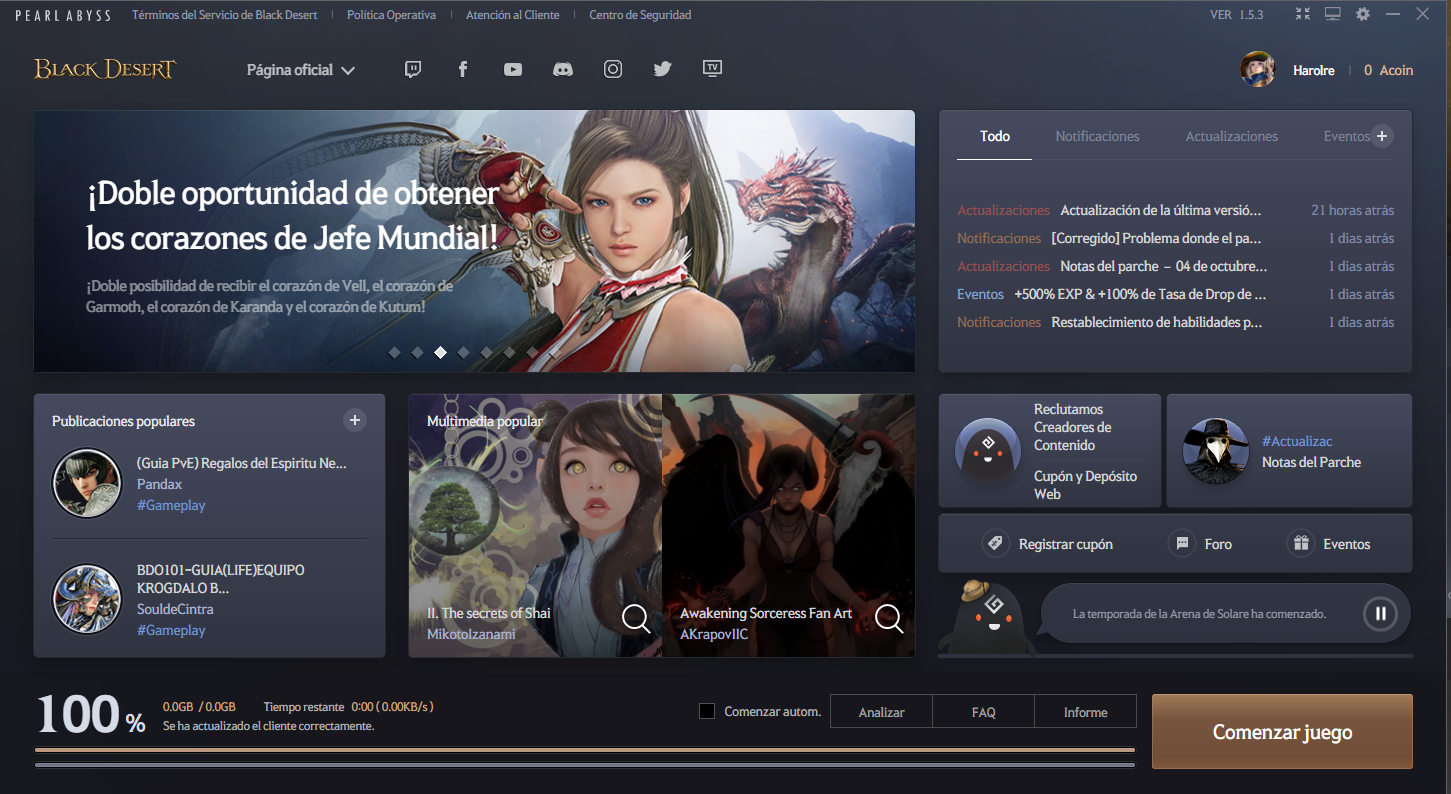
Task: Click the Instagram icon
Action: [x=612, y=68]
